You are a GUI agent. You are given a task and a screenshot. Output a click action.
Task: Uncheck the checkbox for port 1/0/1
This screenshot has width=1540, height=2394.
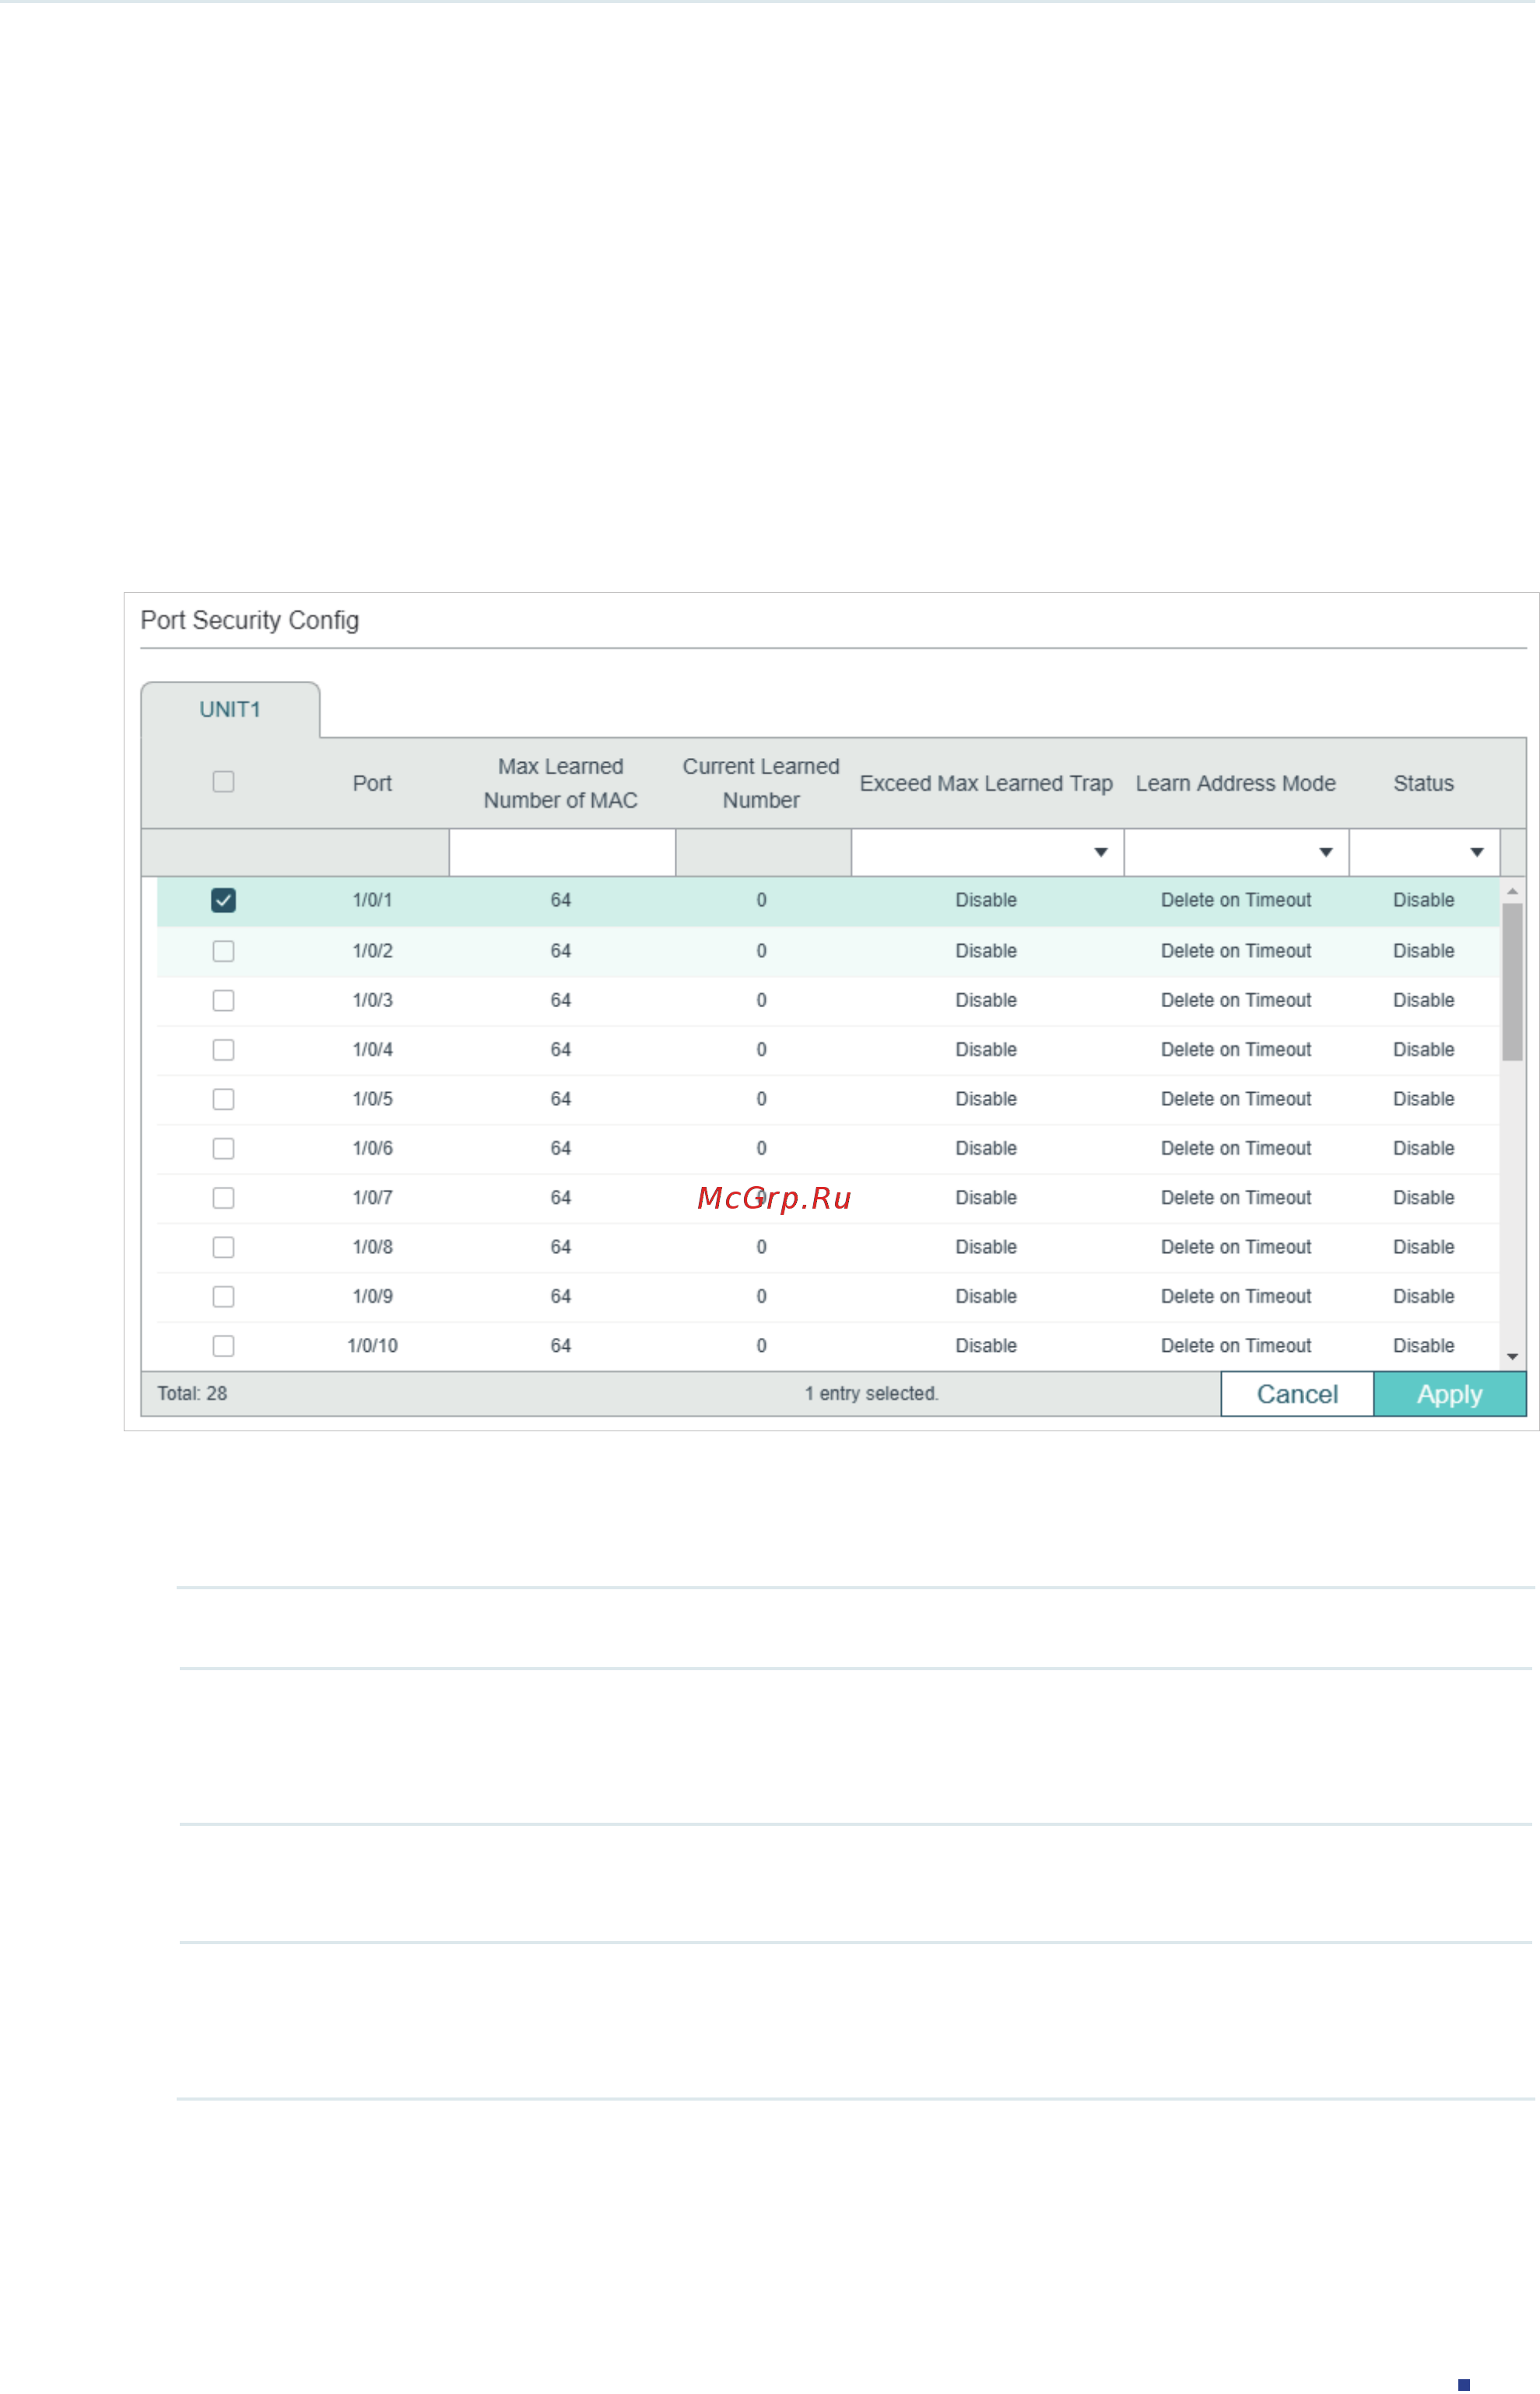click(223, 900)
